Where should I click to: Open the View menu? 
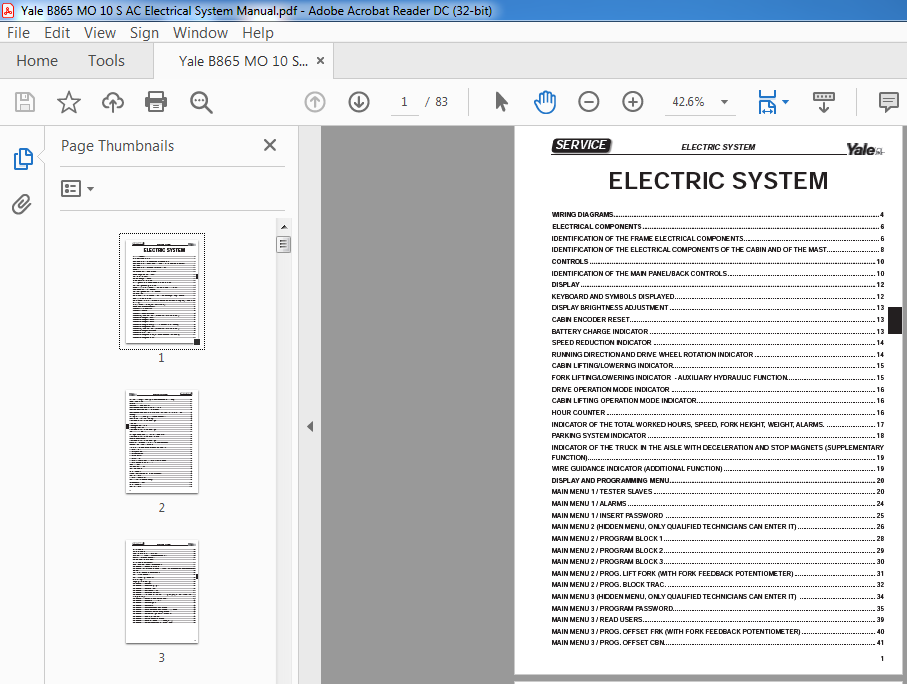100,33
